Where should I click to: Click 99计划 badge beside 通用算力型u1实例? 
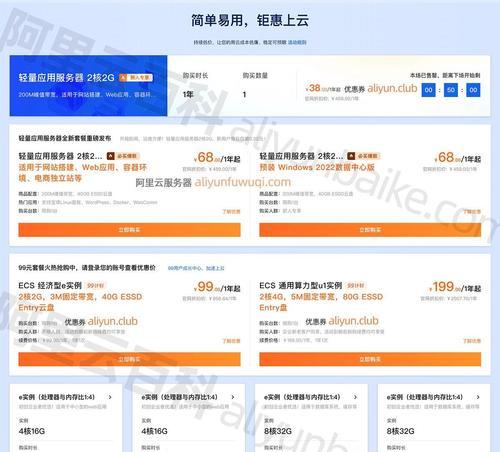click(x=356, y=286)
